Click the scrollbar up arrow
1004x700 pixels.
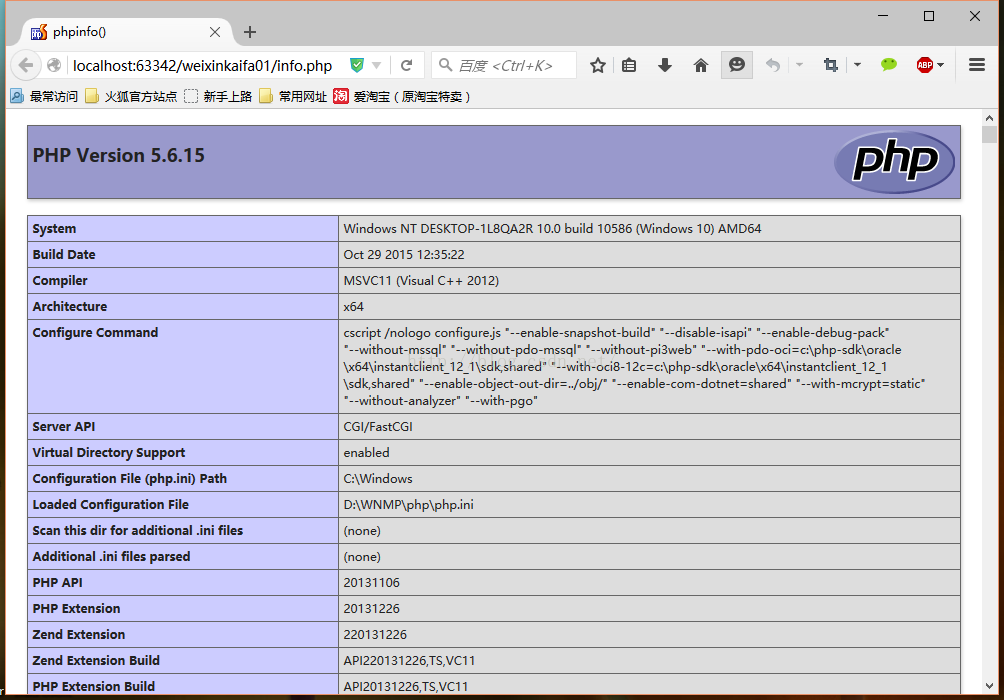pyautogui.click(x=989, y=118)
